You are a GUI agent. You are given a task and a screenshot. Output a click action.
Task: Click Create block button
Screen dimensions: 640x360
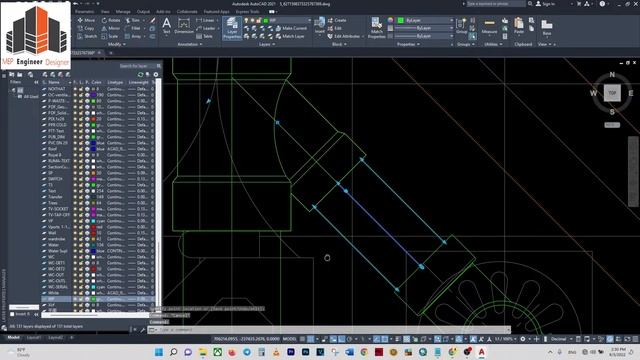[337, 20]
